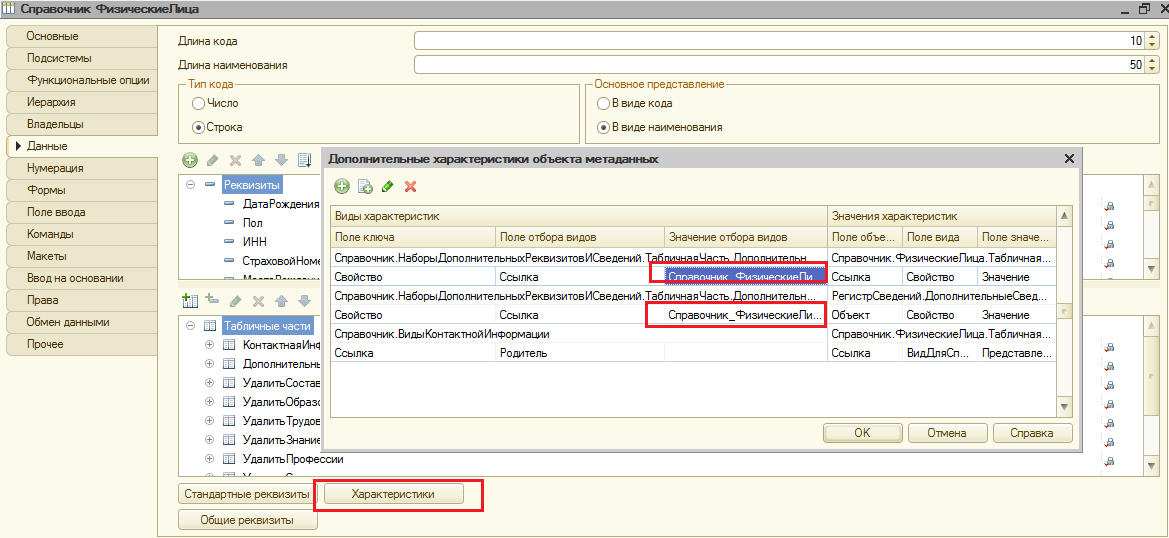Screen dimensions: 1169x538
Task: Add tabular part attribute icon above Табличные части
Action: click(212, 300)
